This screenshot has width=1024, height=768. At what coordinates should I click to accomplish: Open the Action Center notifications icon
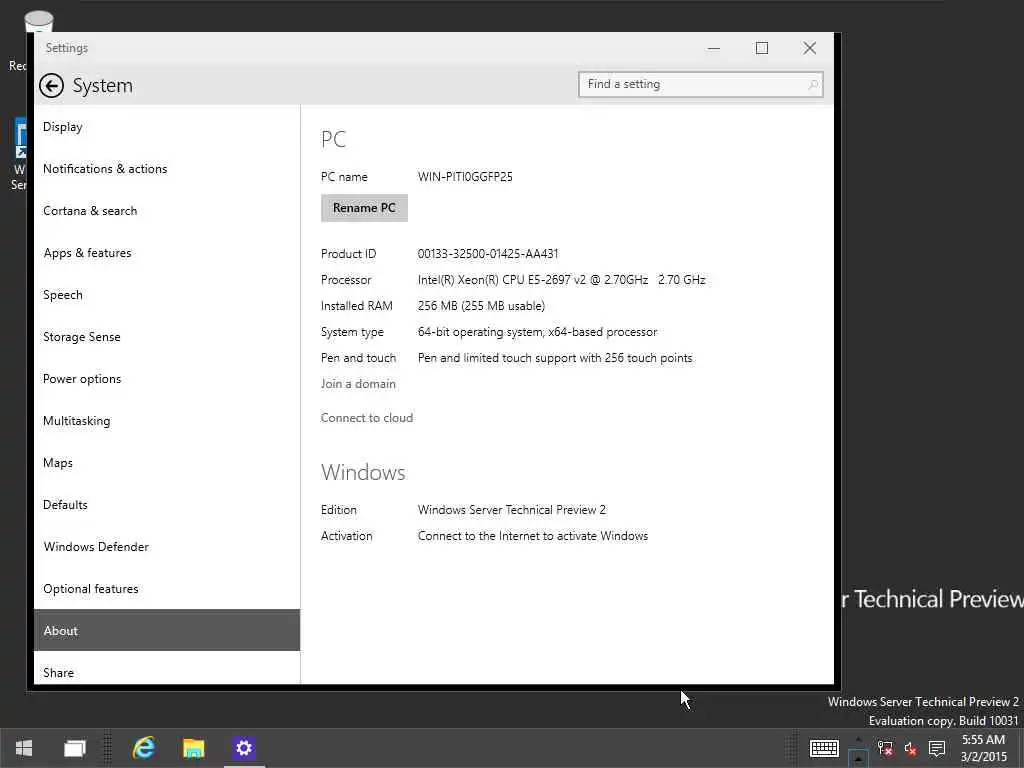tap(937, 748)
